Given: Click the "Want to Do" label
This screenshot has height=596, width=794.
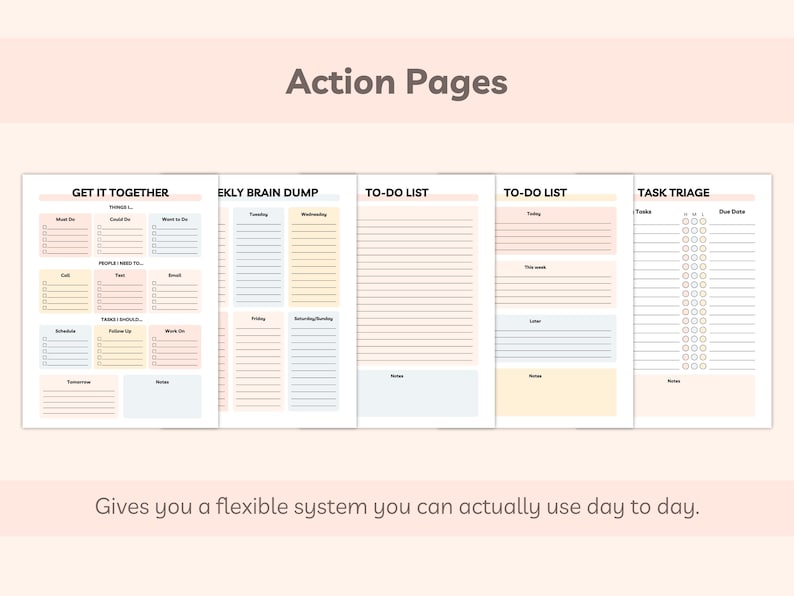Looking at the screenshot, I should [175, 219].
